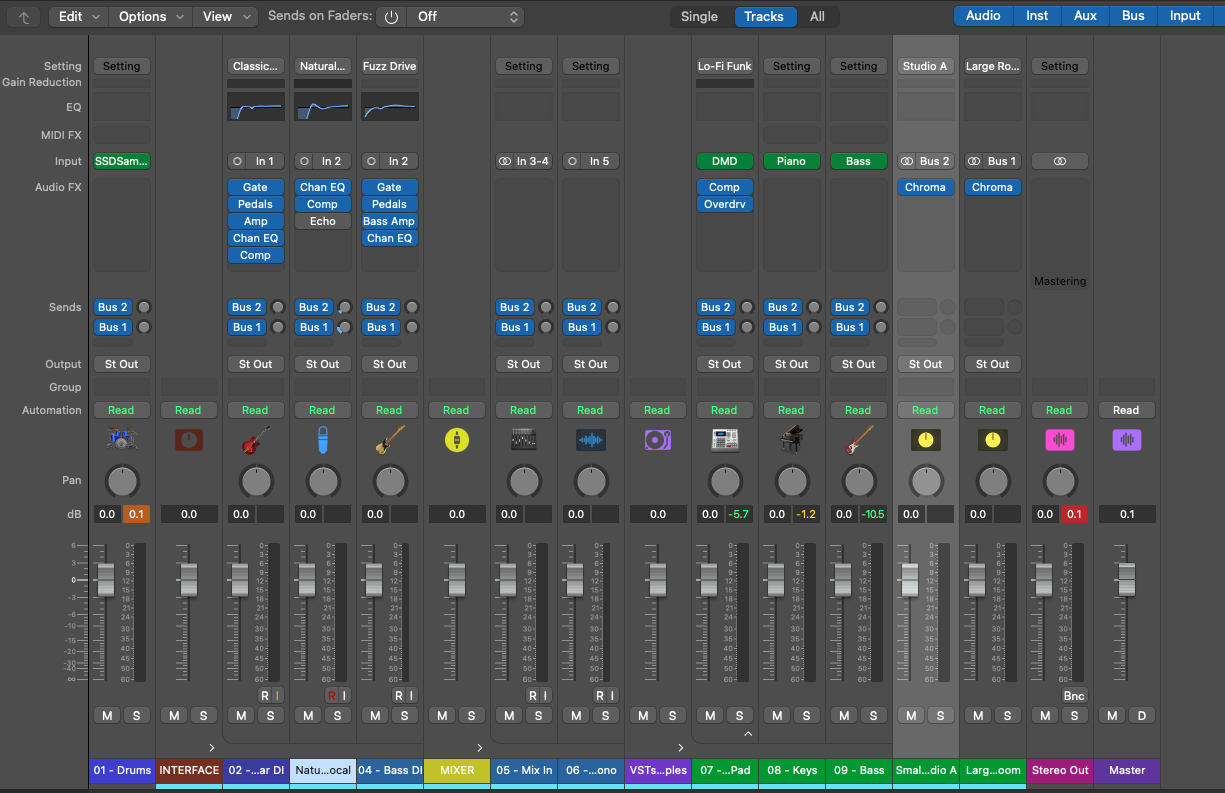Viewport: 1225px width, 793px height.
Task: Click the Echo plugin on Natural Vocal
Action: (322, 221)
